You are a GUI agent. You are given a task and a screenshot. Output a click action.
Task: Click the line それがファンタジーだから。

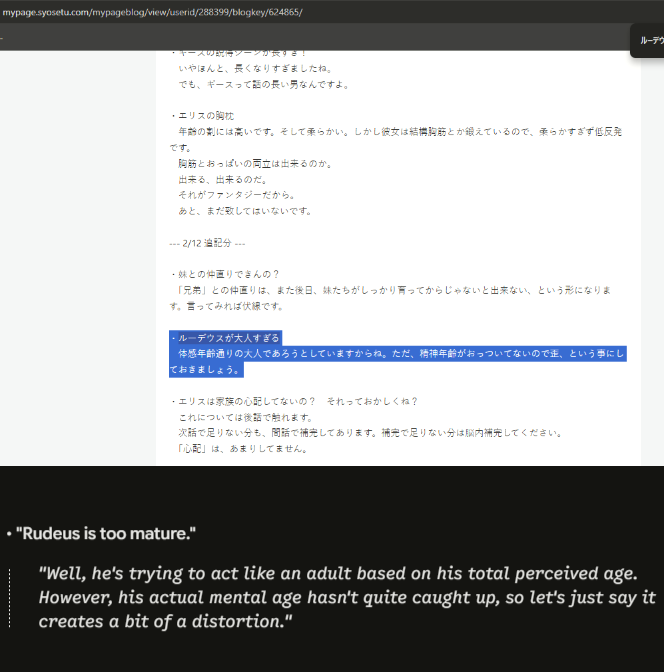tap(237, 195)
